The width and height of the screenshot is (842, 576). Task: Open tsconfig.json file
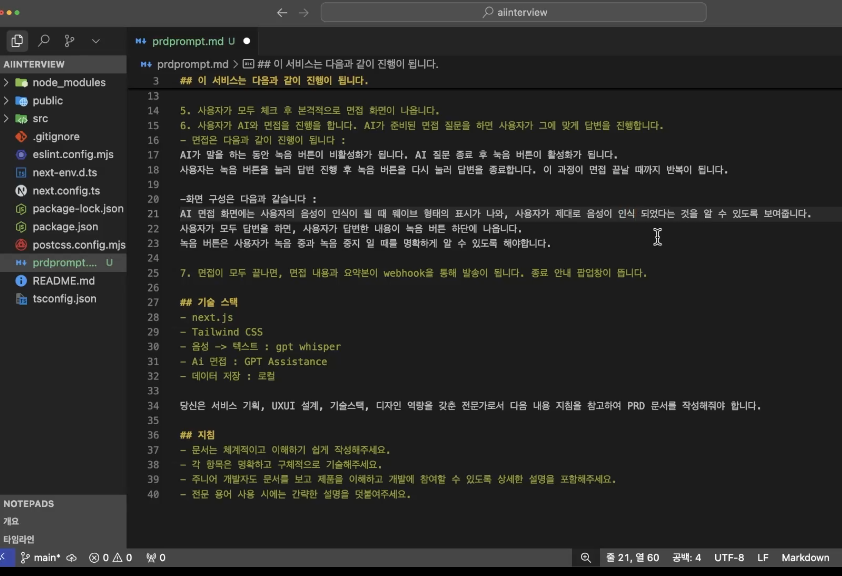click(63, 298)
